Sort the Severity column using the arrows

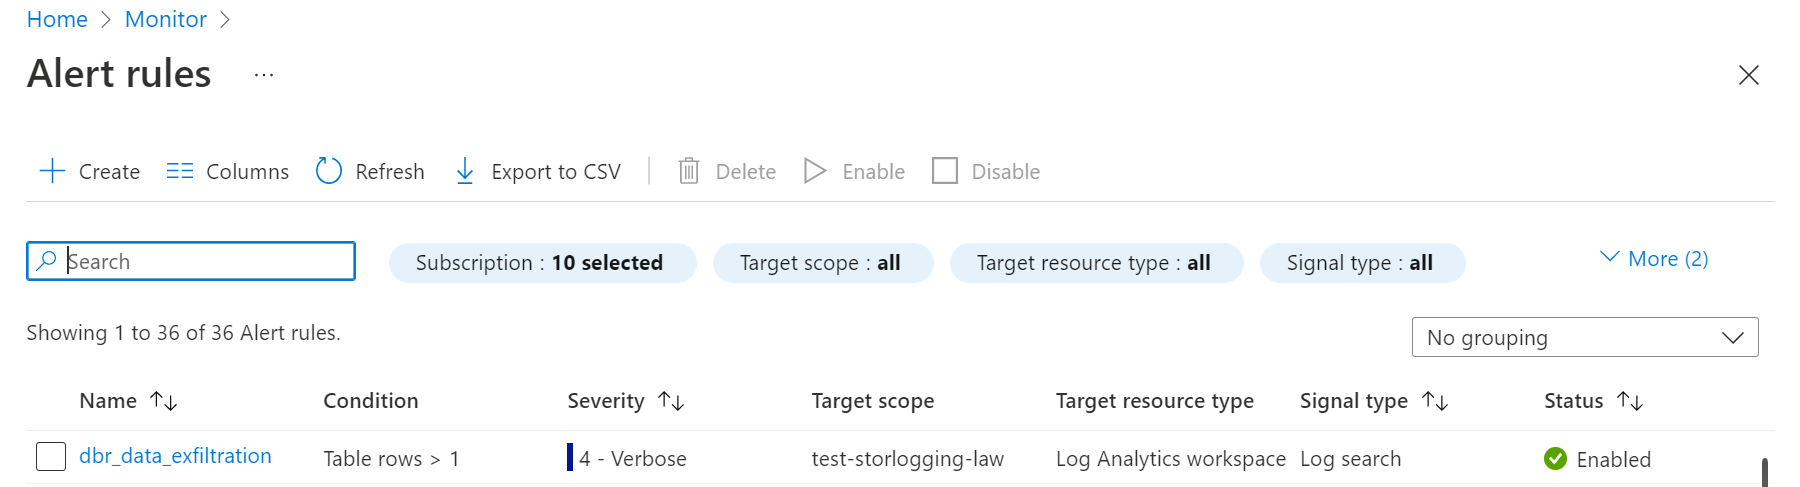click(x=671, y=401)
